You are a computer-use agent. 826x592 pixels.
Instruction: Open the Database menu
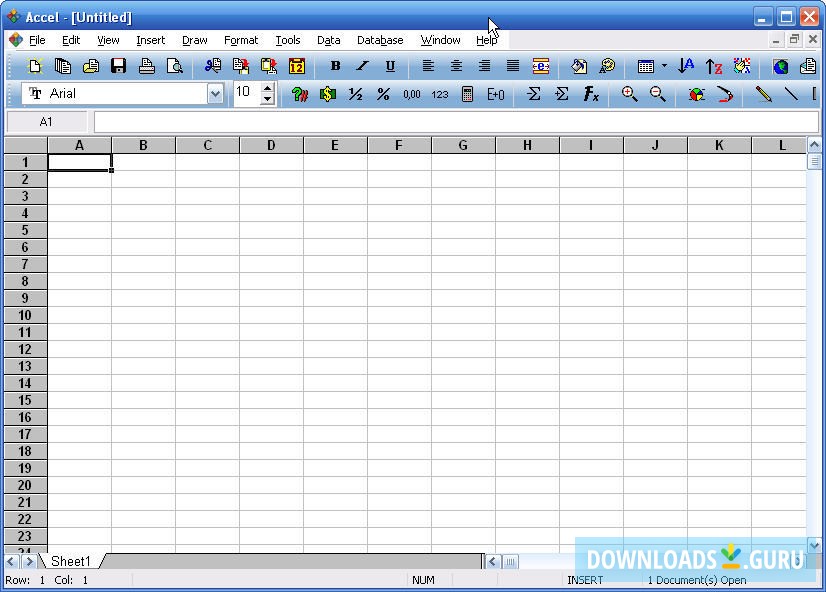click(x=380, y=40)
